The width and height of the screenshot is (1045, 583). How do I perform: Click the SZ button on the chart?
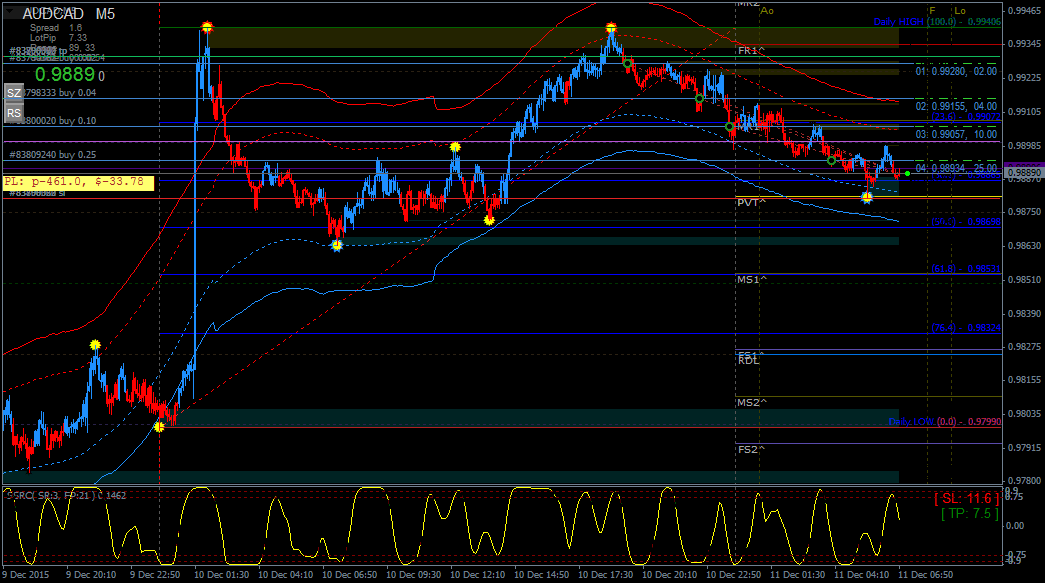coord(14,93)
